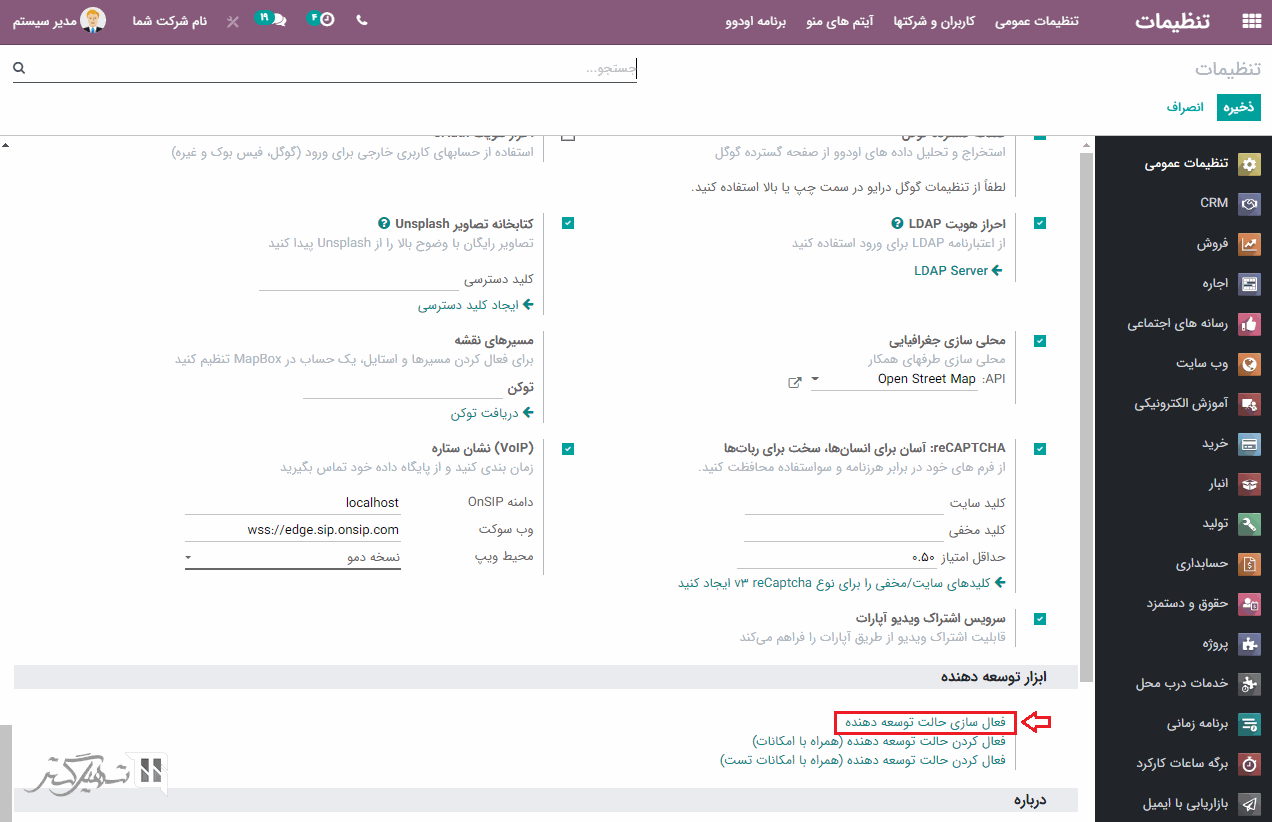Viewport: 1272px width, 822px height.
Task: Open external link icon beside Open Street Map
Action: point(795,381)
